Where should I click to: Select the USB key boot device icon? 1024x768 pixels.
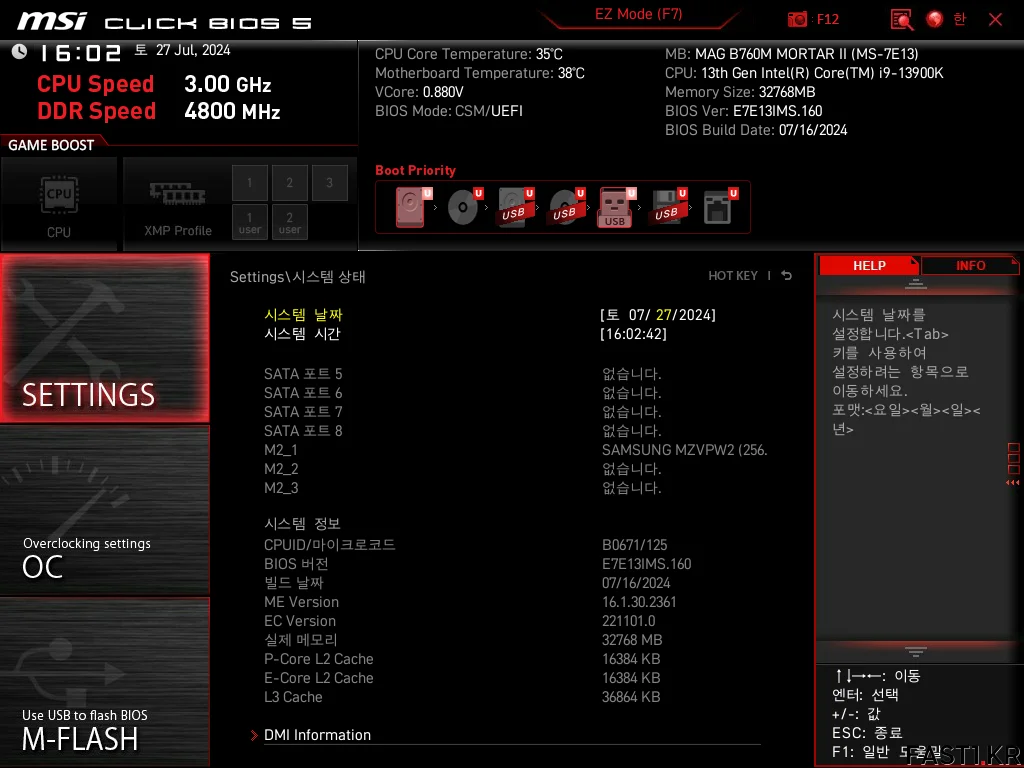(x=615, y=207)
